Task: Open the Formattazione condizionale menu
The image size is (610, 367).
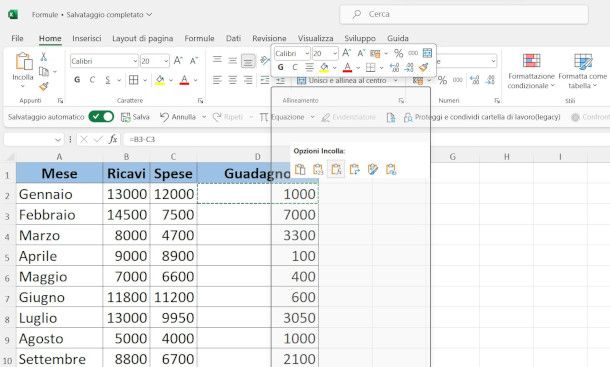Action: pyautogui.click(x=531, y=71)
